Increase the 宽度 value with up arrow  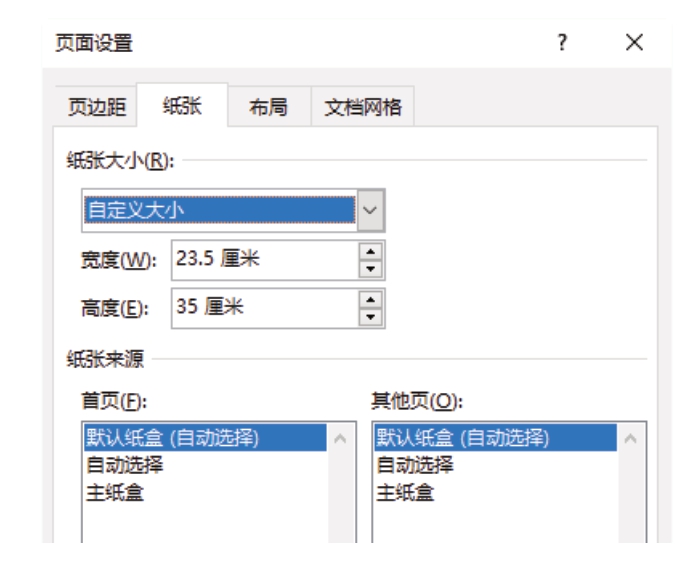pos(370,252)
